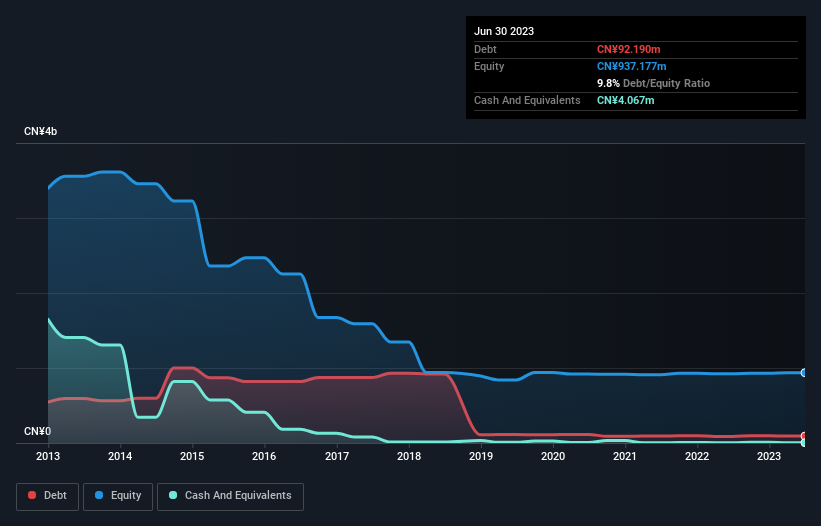Toggle the Equity series legend button
The height and width of the screenshot is (526, 821).
point(118,496)
